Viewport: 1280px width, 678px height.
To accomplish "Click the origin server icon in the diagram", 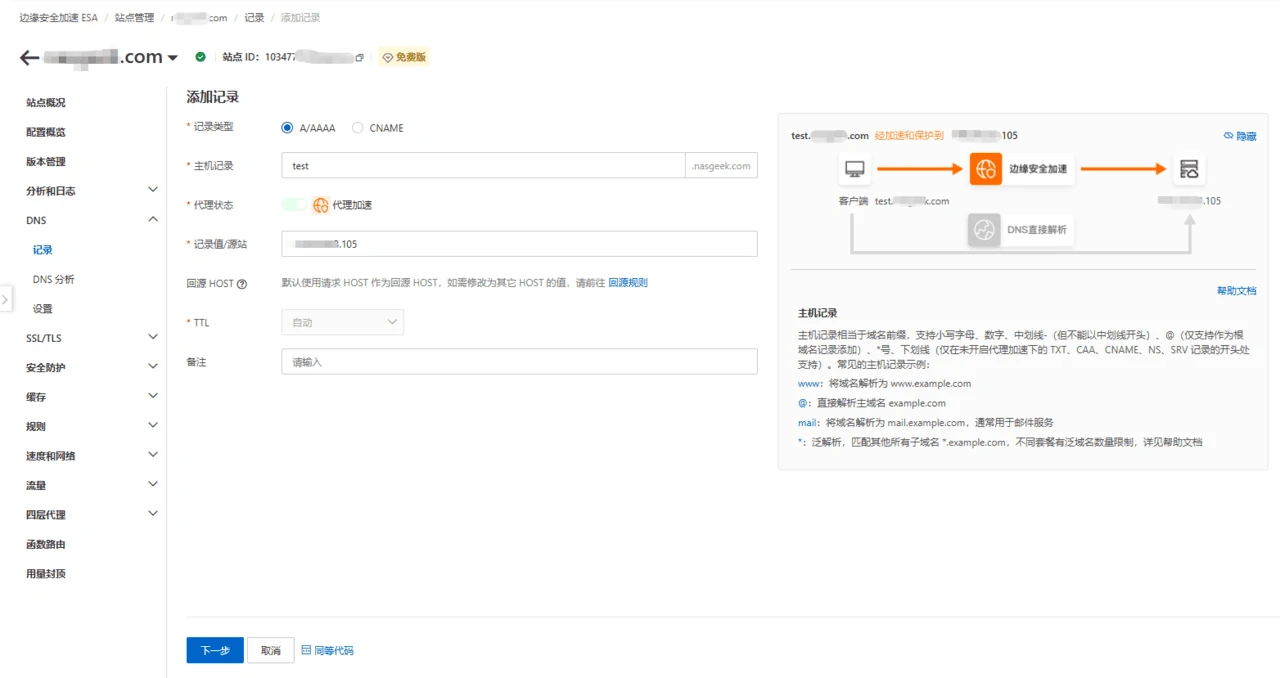I will click(1189, 169).
